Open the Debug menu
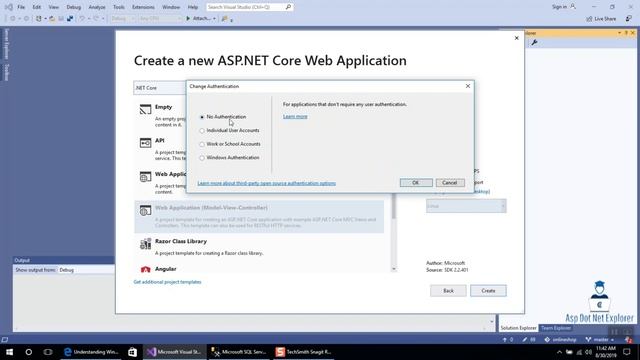The height and width of the screenshot is (360, 640). point(73,7)
